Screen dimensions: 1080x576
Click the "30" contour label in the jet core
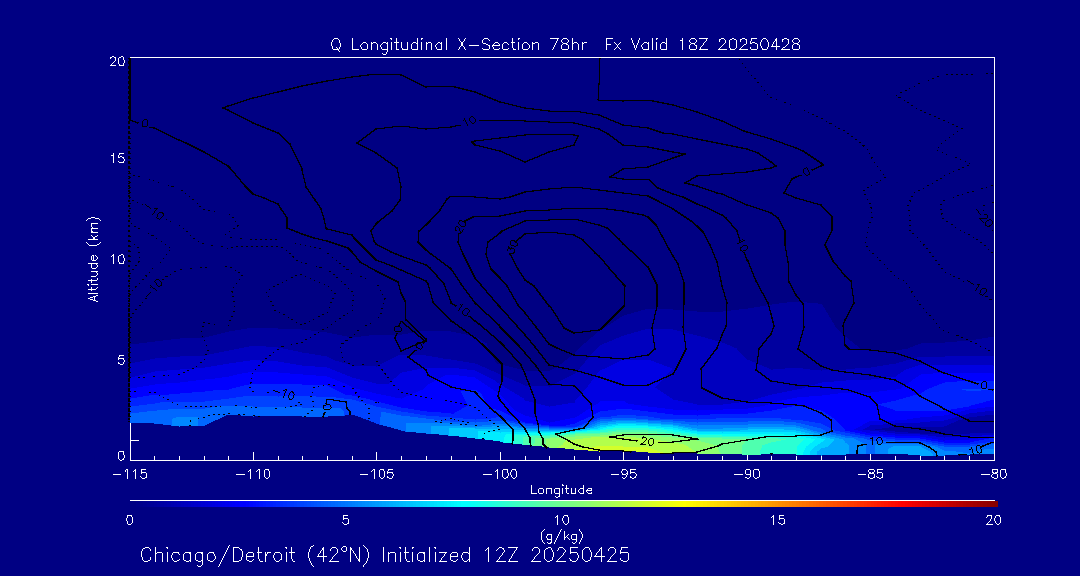click(512, 247)
